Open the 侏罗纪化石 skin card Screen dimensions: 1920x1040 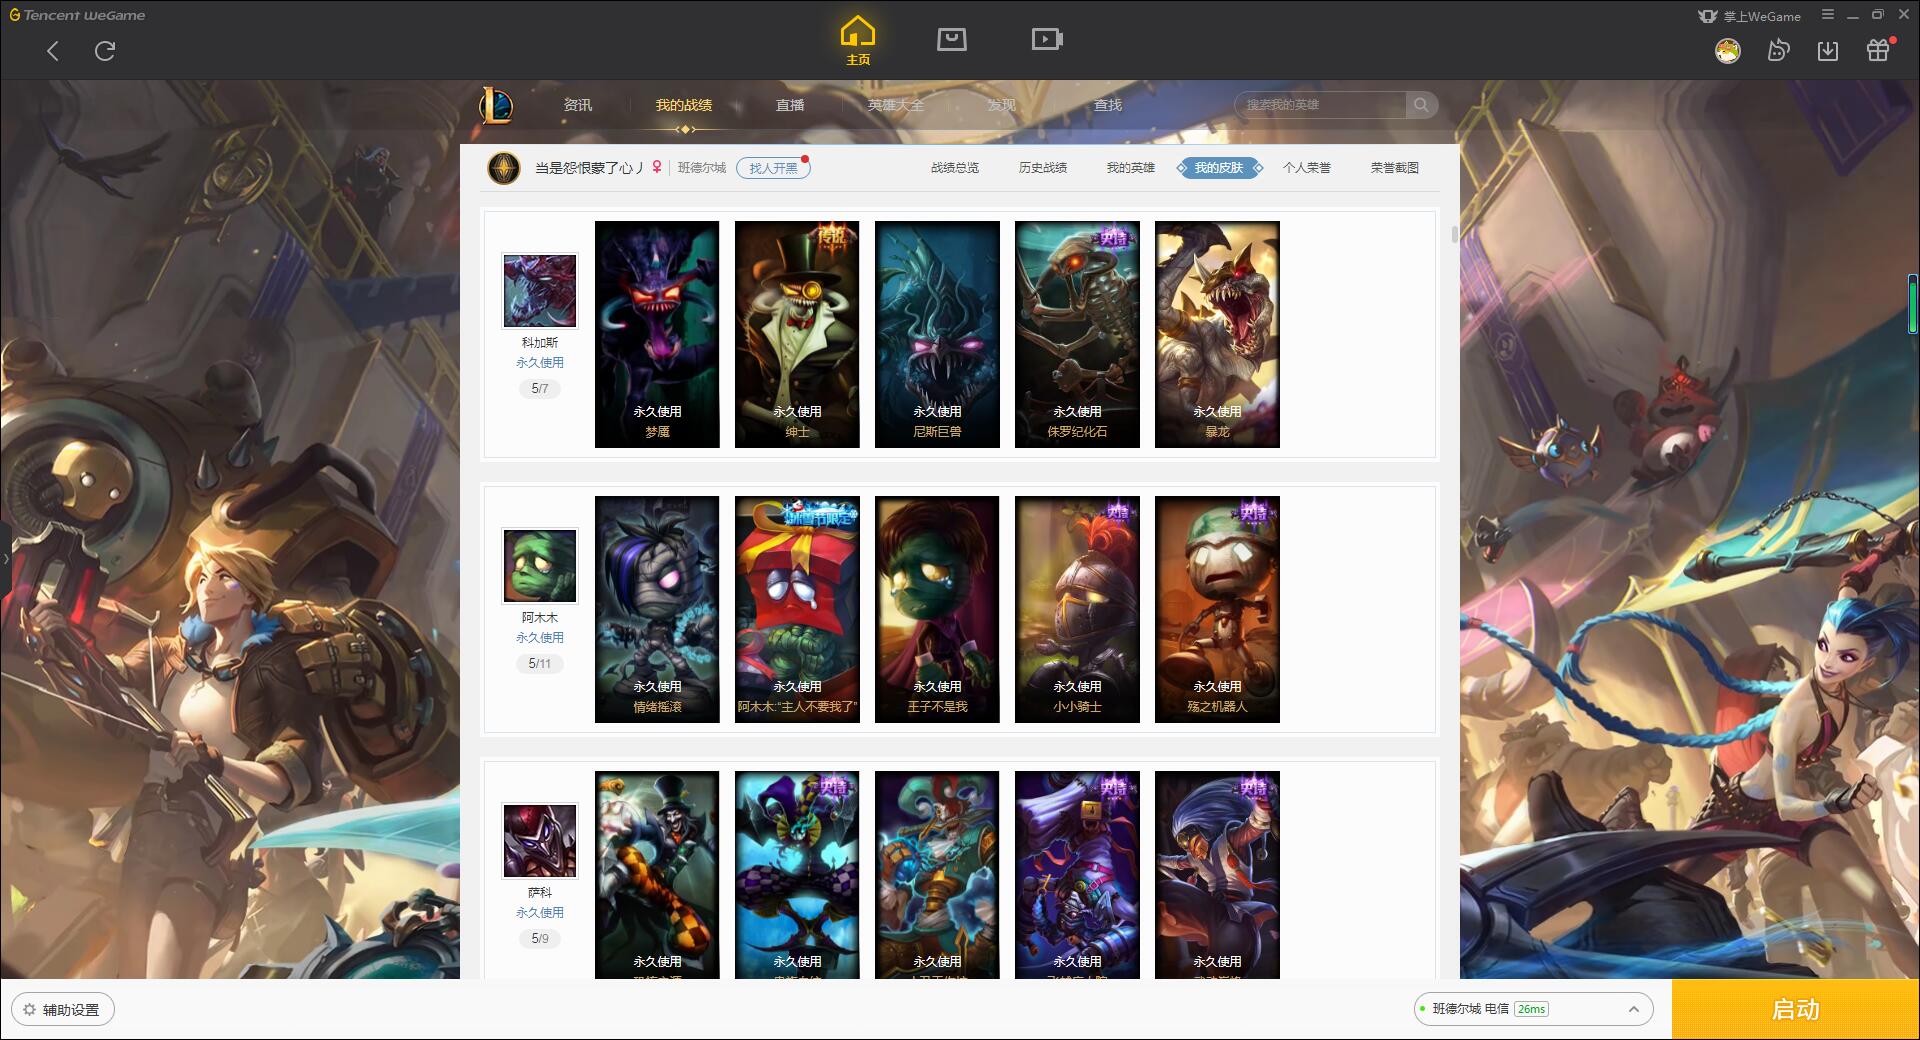coord(1077,334)
